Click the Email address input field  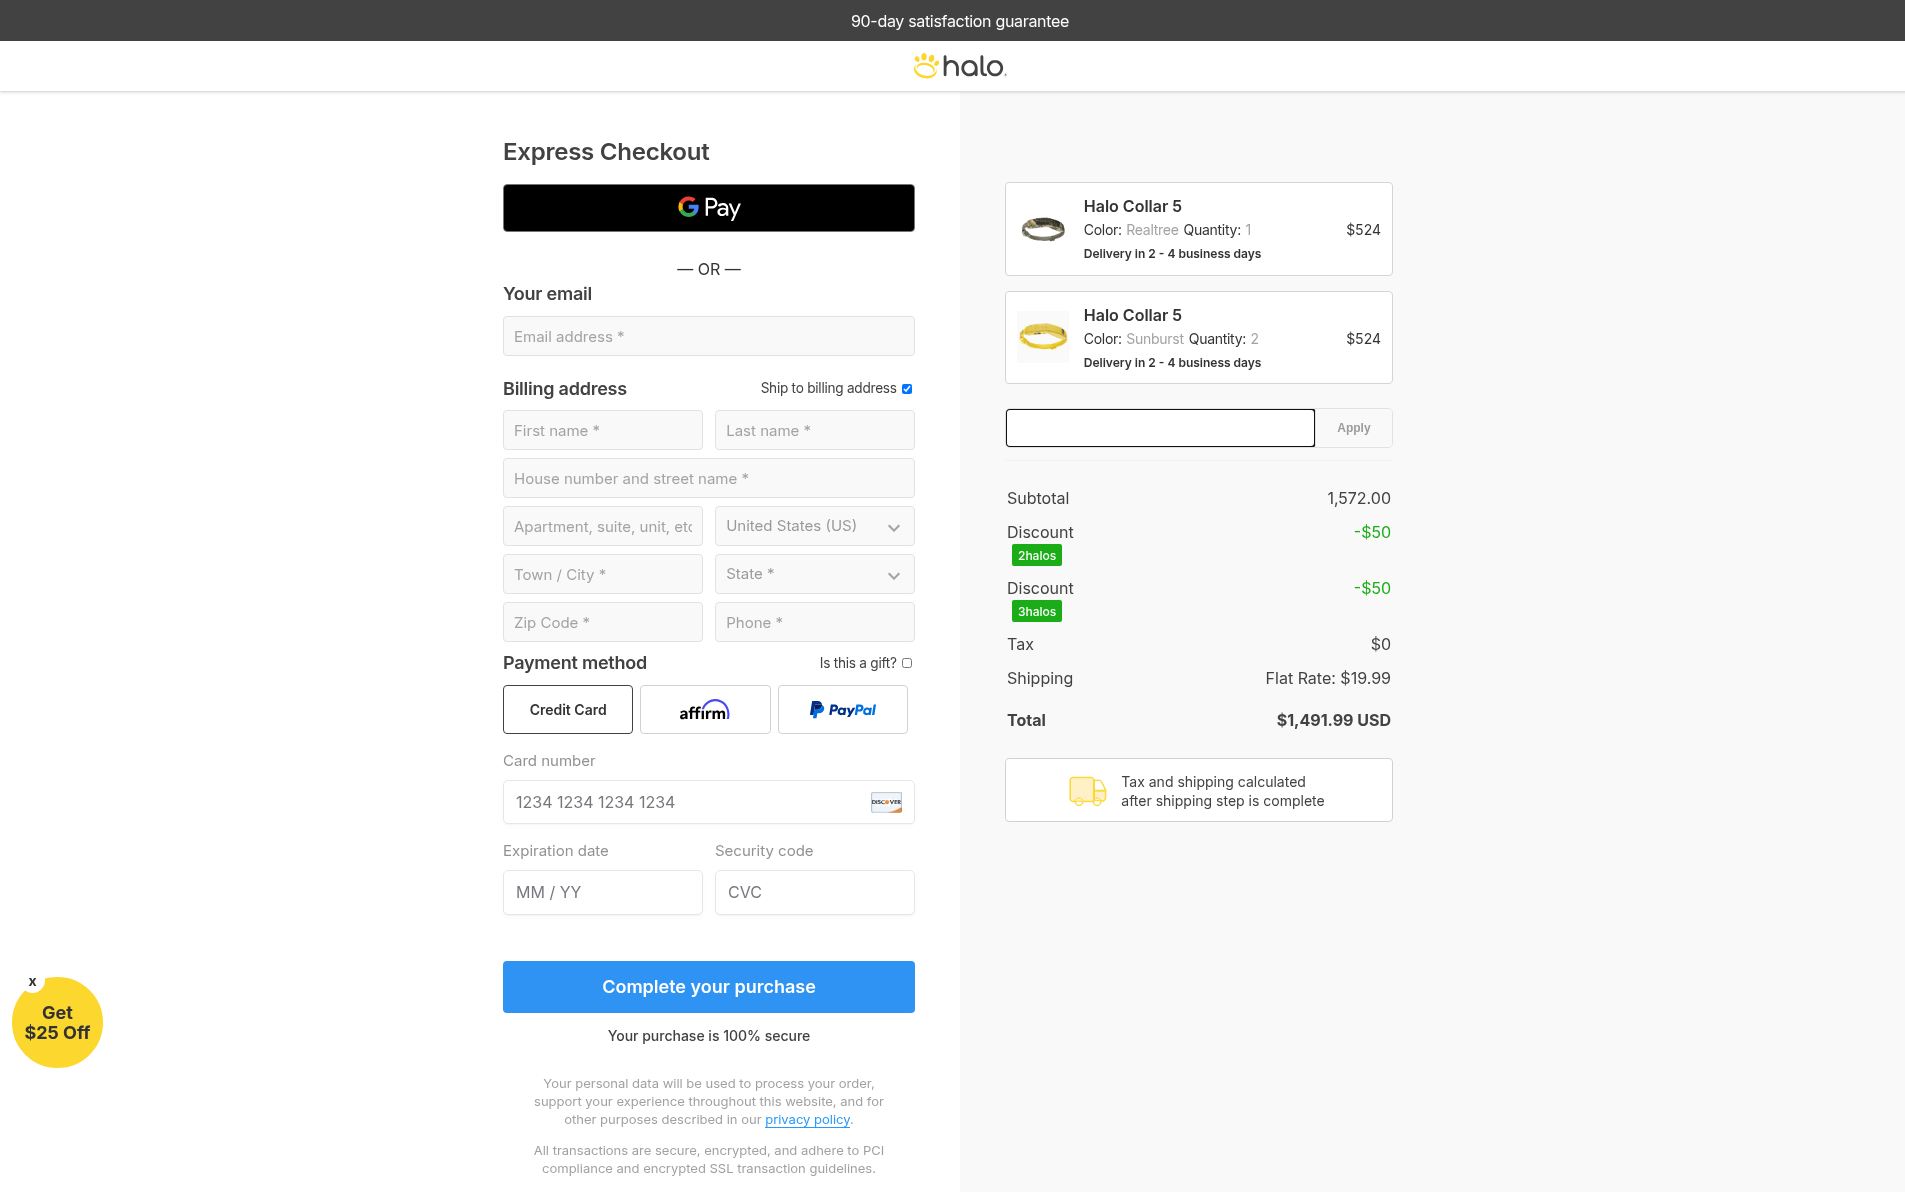[708, 336]
